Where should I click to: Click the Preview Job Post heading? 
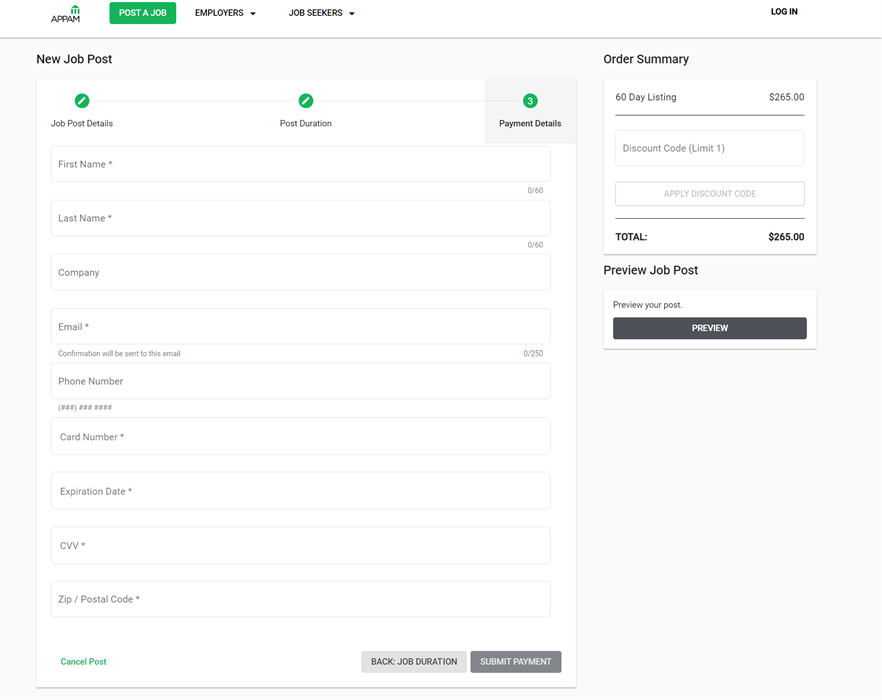point(650,270)
